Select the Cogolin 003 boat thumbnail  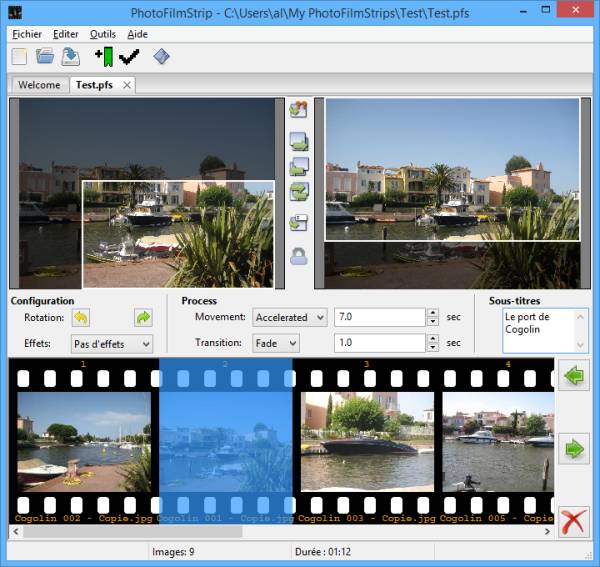coord(367,442)
